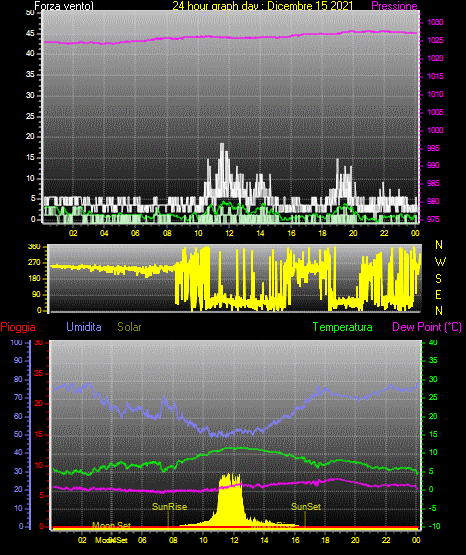Click the 'Temperatura' legend label
The width and height of the screenshot is (466, 555).
pos(343,327)
